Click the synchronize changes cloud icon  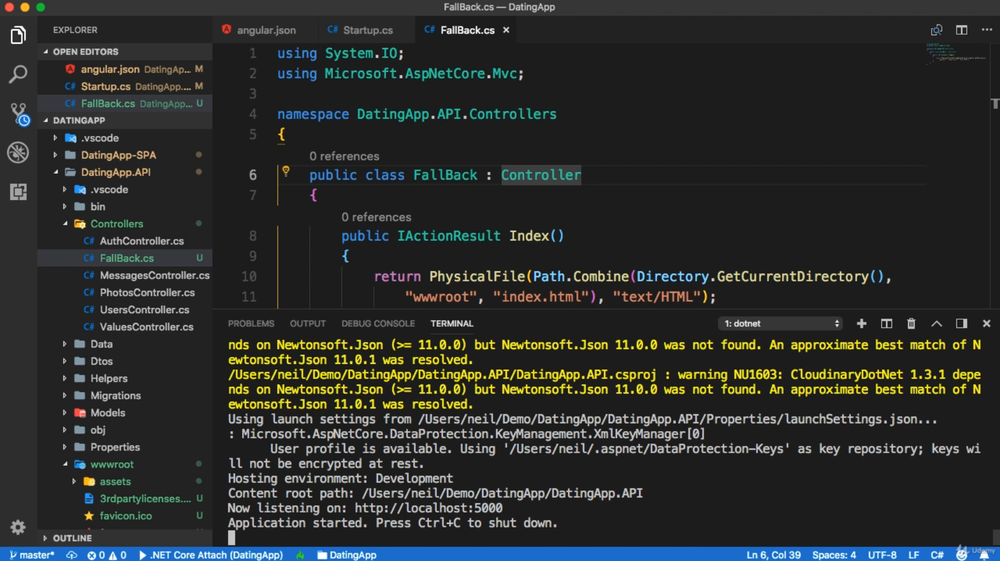(71, 555)
